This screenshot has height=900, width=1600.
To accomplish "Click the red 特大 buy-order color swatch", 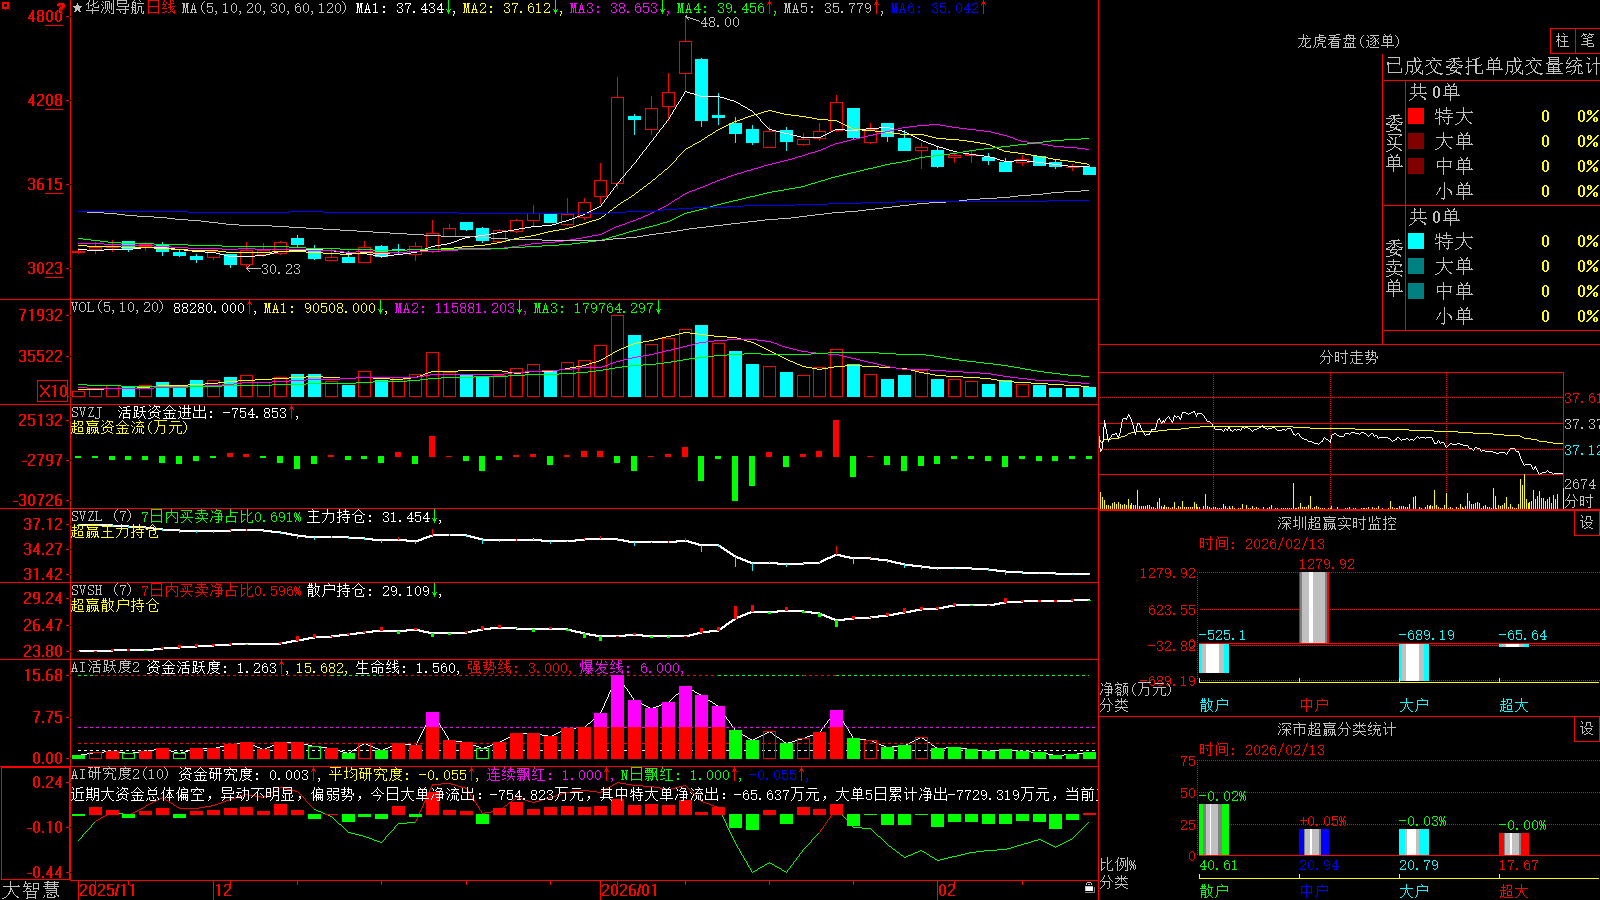I will [x=1416, y=116].
